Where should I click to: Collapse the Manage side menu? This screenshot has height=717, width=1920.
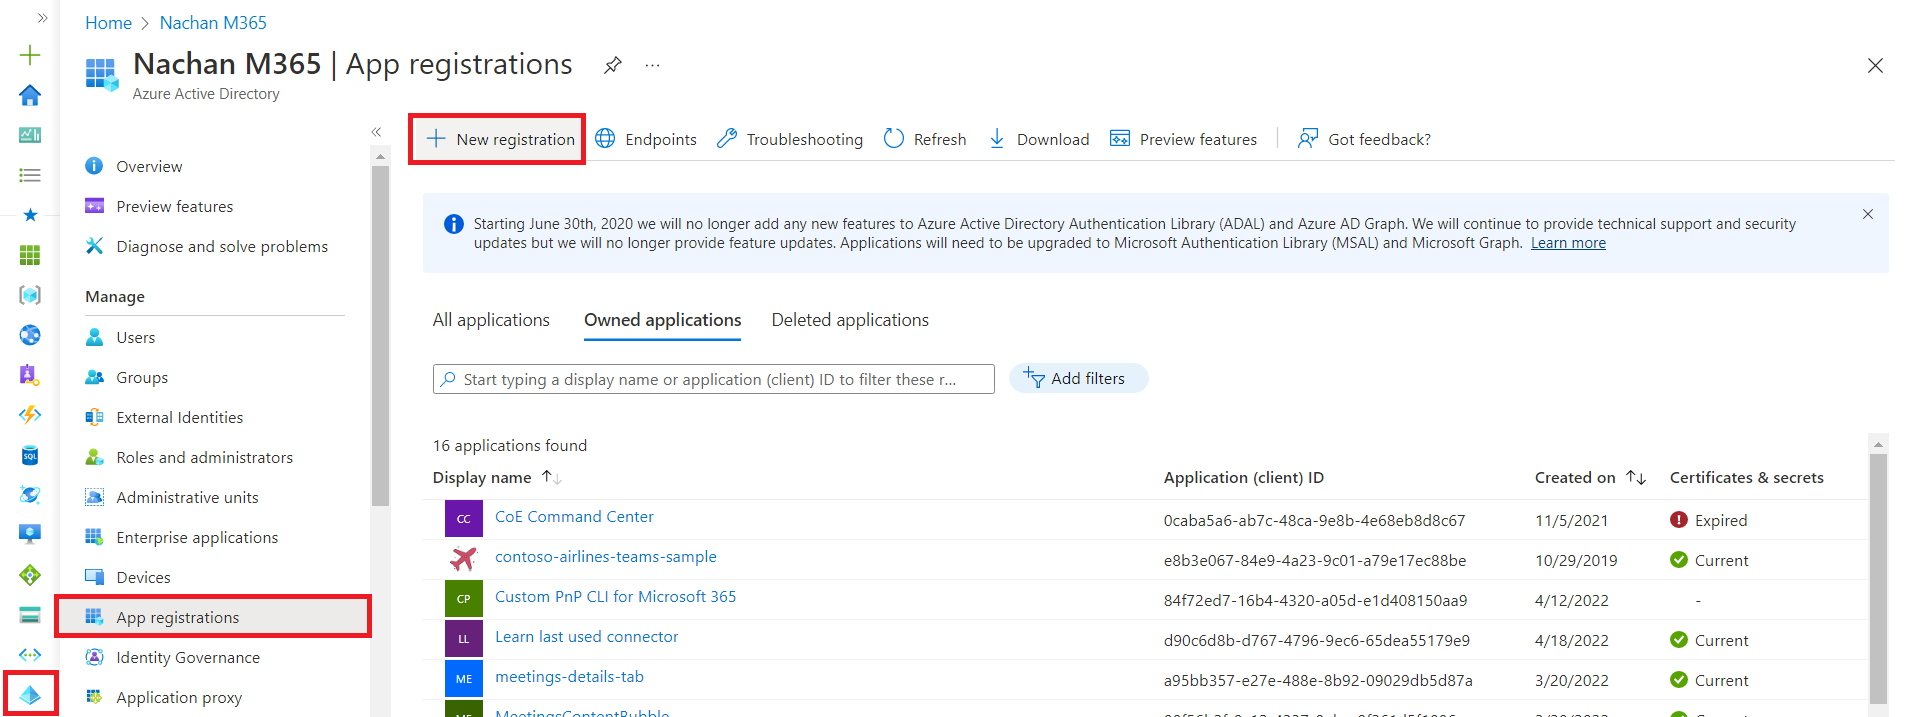tap(376, 132)
